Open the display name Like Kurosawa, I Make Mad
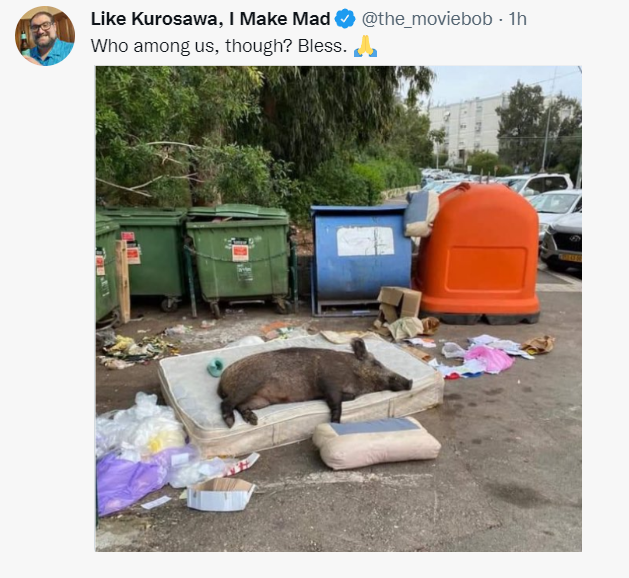Screen dimensions: 629x578 [x=210, y=19]
